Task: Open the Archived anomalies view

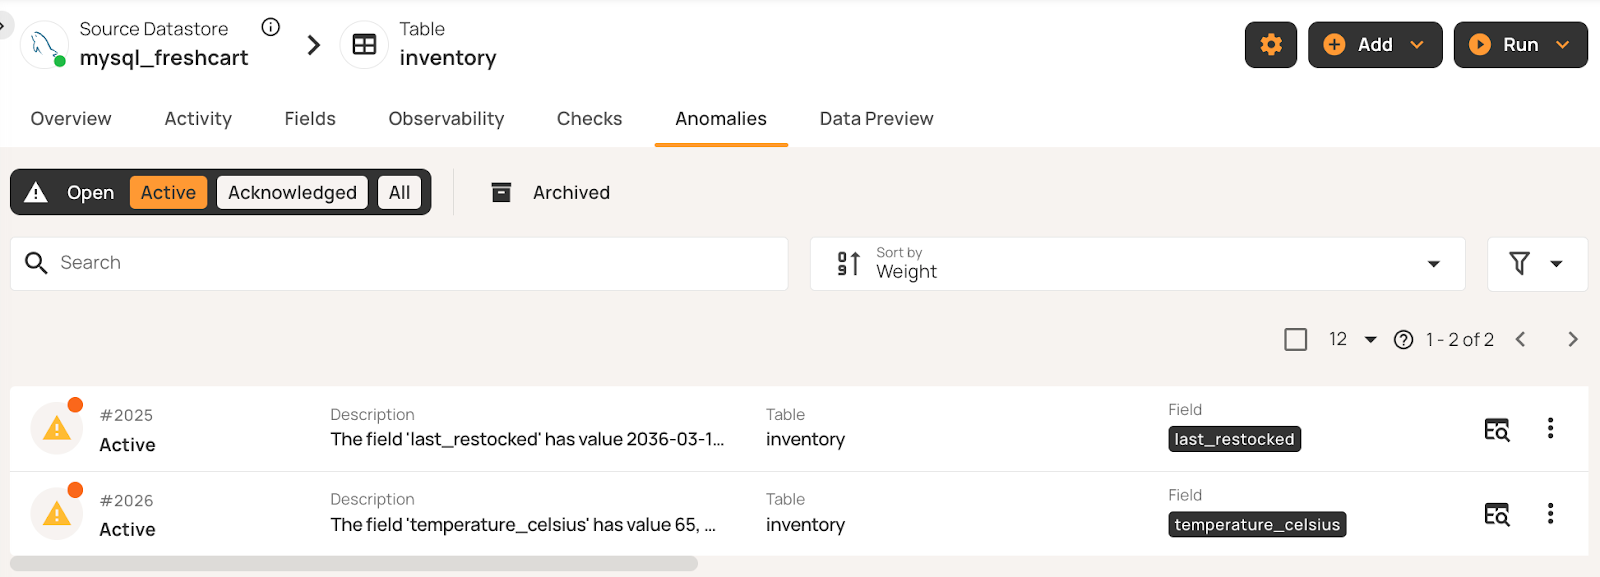Action: [x=549, y=192]
